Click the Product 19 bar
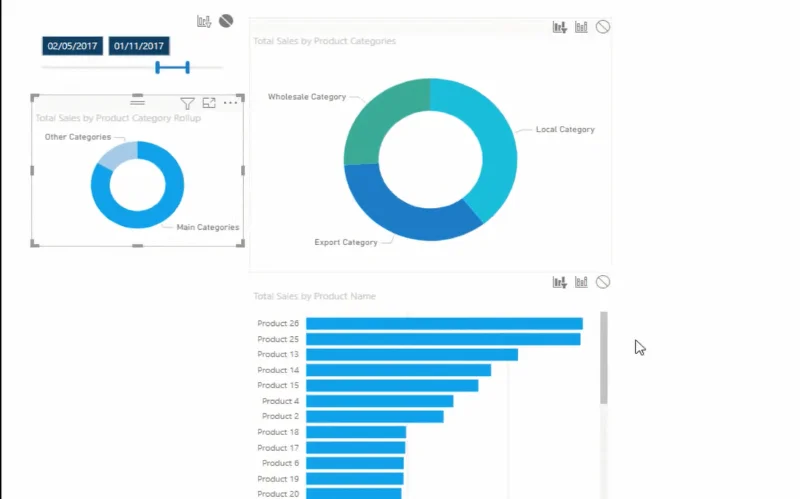The image size is (800, 499). click(355, 479)
